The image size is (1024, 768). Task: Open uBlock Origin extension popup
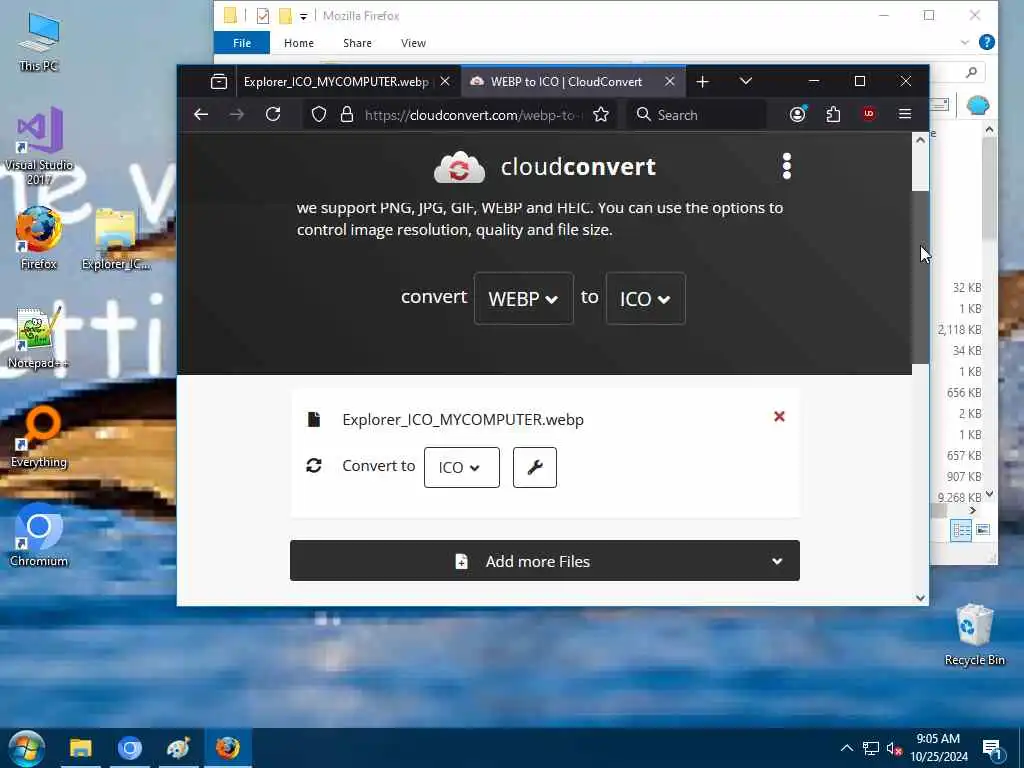[x=869, y=114]
